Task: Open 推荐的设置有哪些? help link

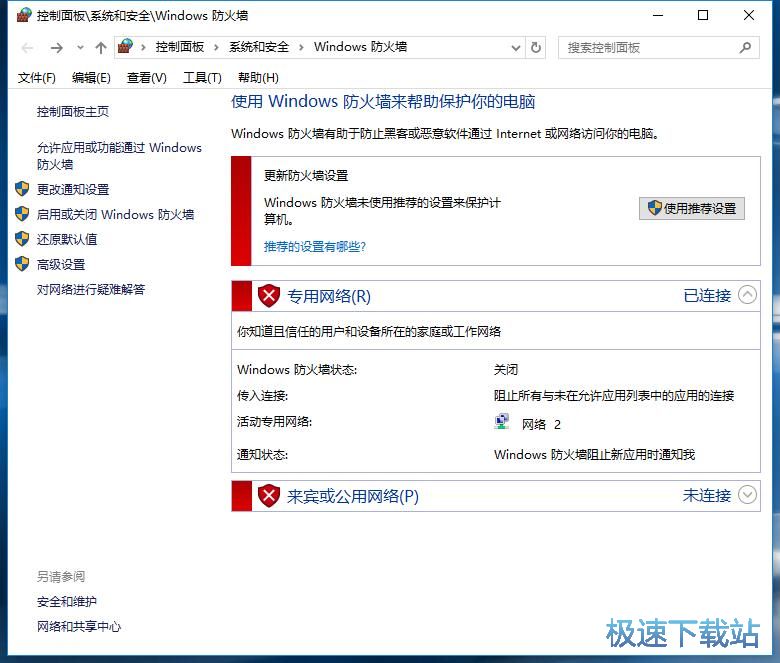Action: coord(315,247)
